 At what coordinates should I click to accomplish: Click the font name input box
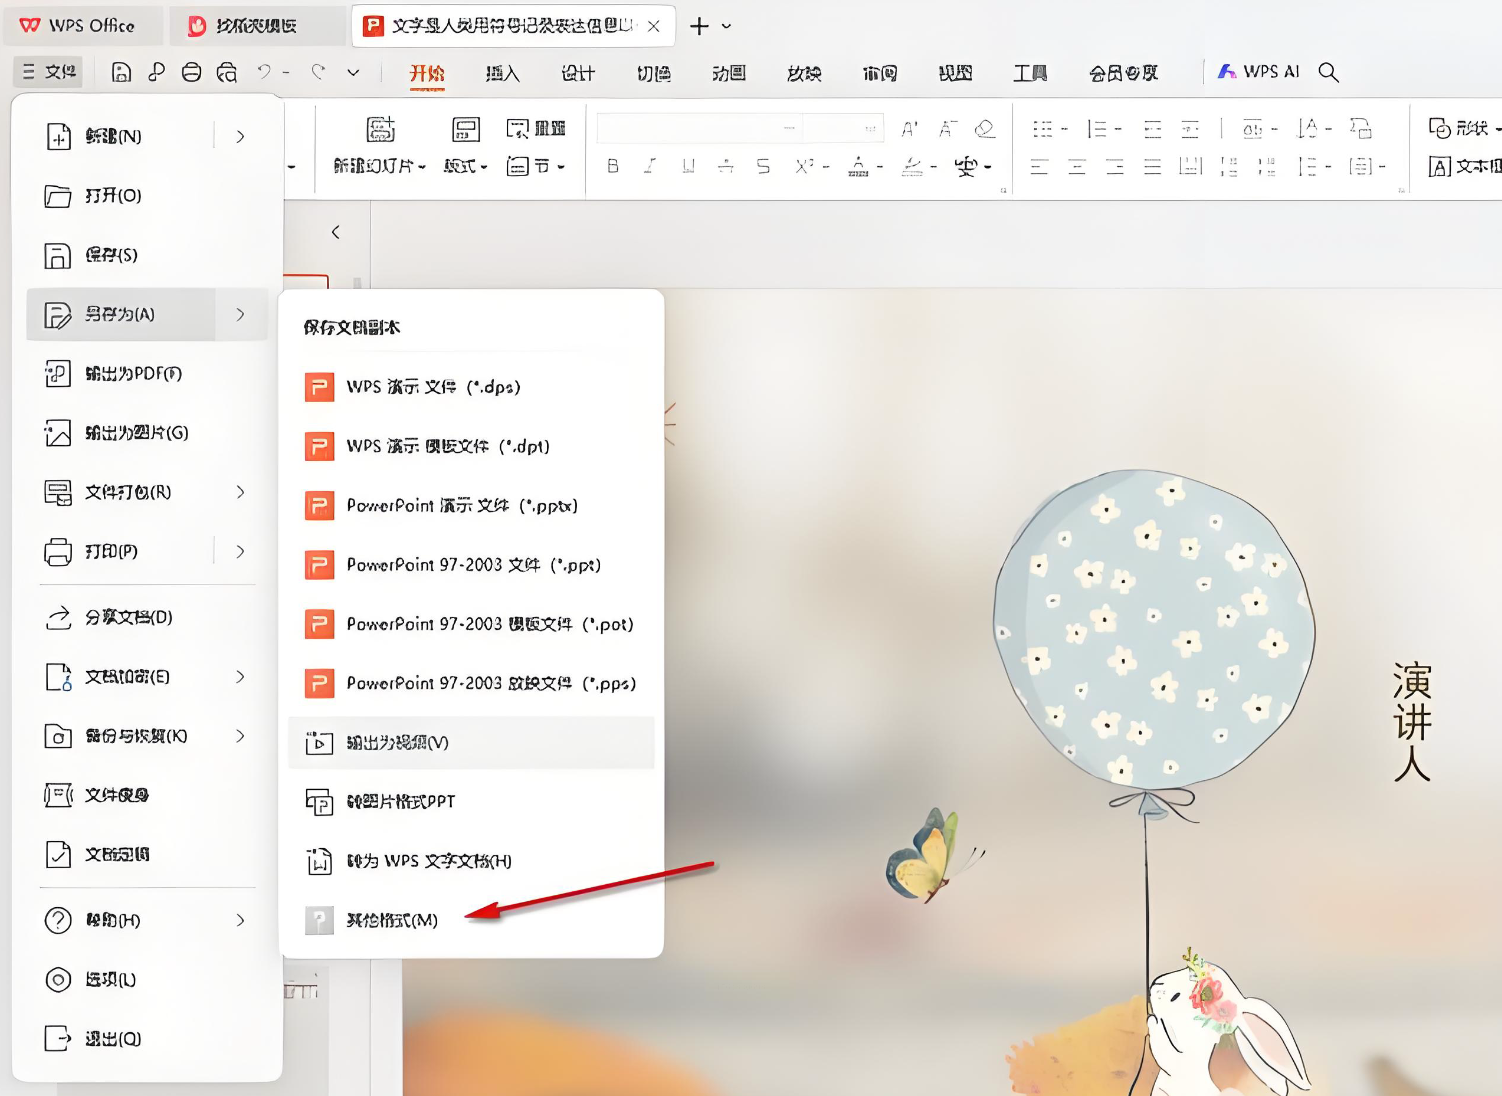[698, 128]
